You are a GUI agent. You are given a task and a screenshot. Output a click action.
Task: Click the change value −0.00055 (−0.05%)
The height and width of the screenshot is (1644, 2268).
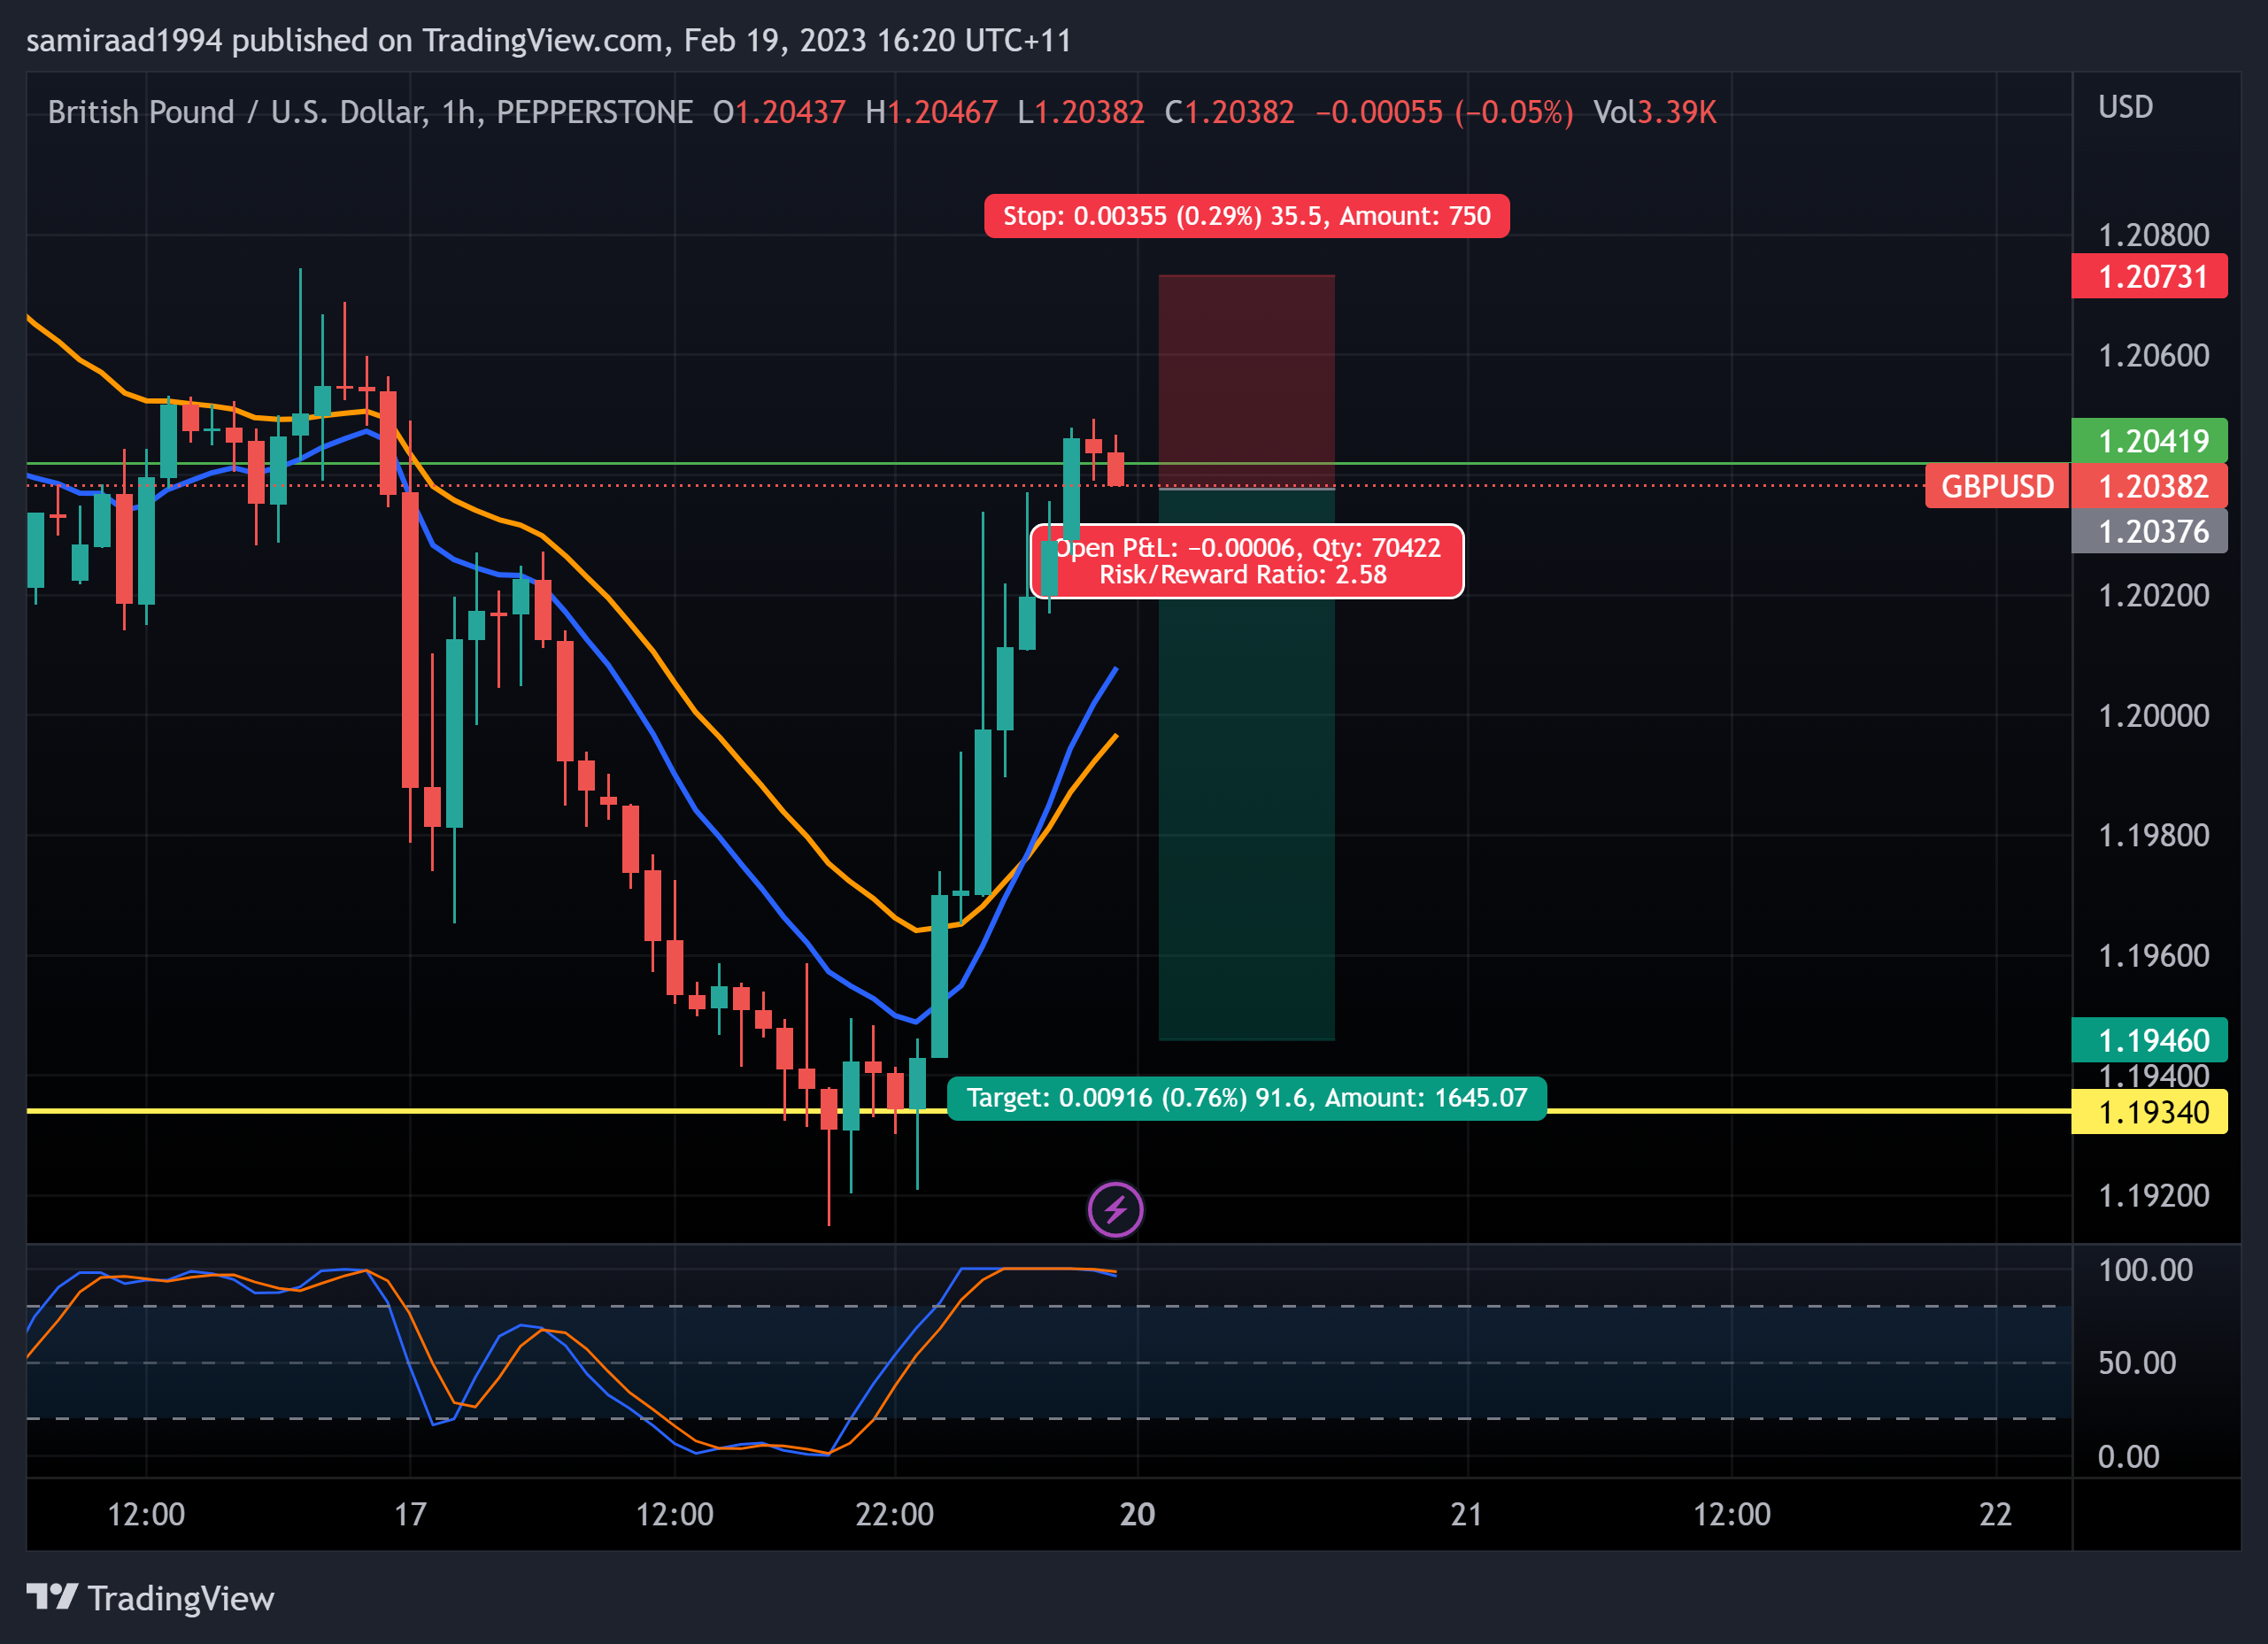click(x=1444, y=112)
